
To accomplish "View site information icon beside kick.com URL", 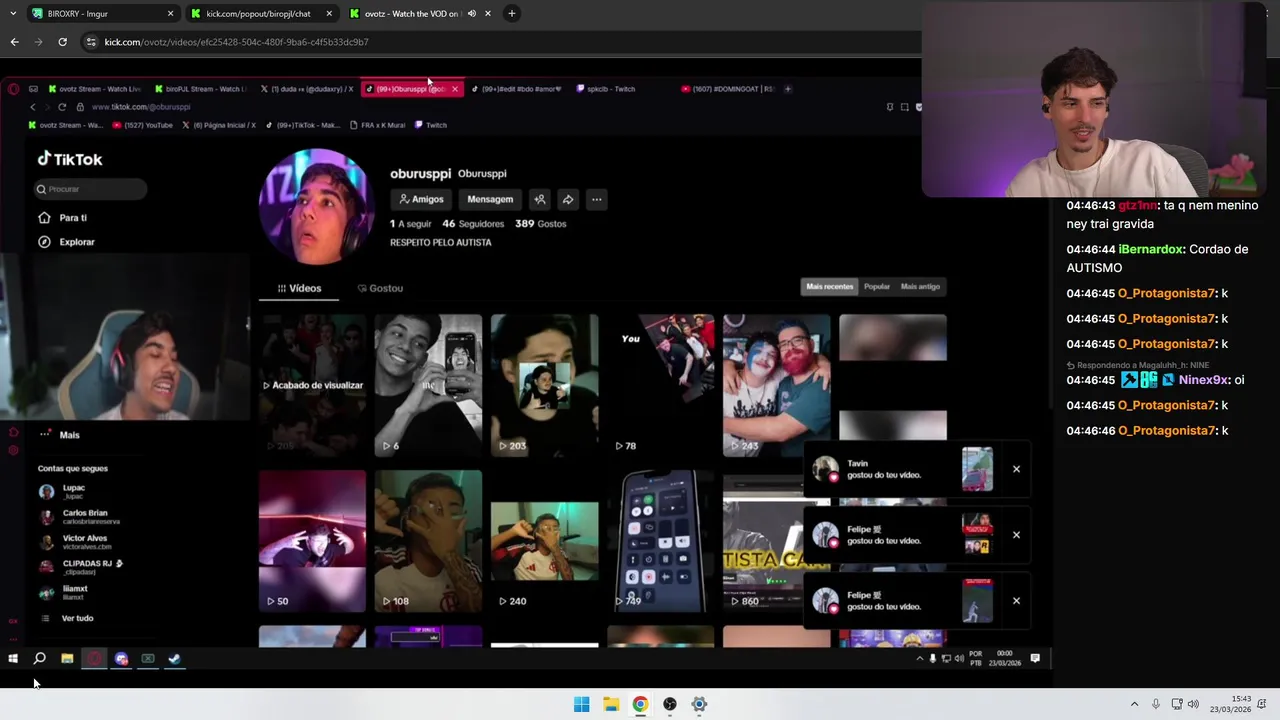I will point(91,42).
